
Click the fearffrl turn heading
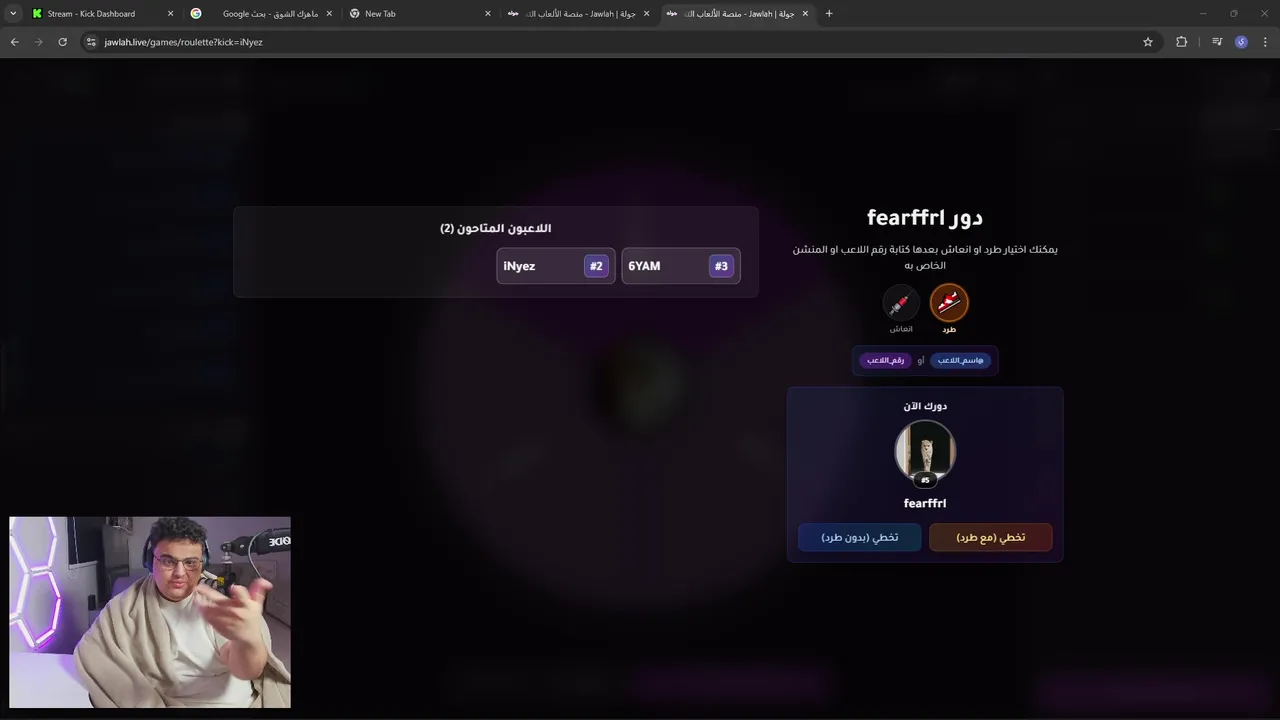click(x=925, y=218)
